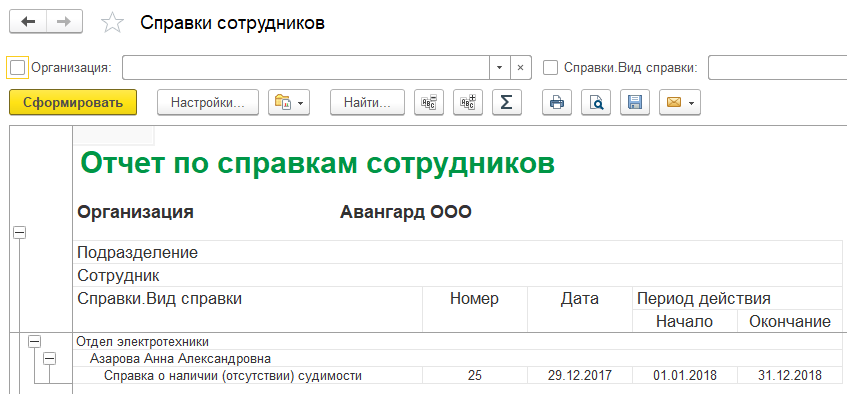Select the Отдел электротехники row

pyautogui.click(x=457, y=342)
